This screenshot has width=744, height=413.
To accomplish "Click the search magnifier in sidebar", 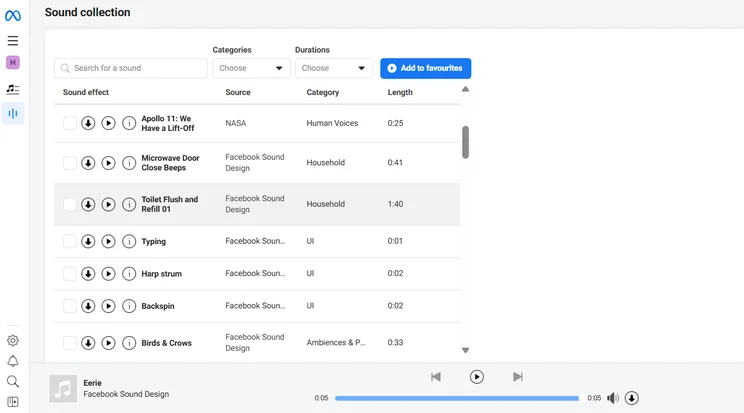I will 13,382.
